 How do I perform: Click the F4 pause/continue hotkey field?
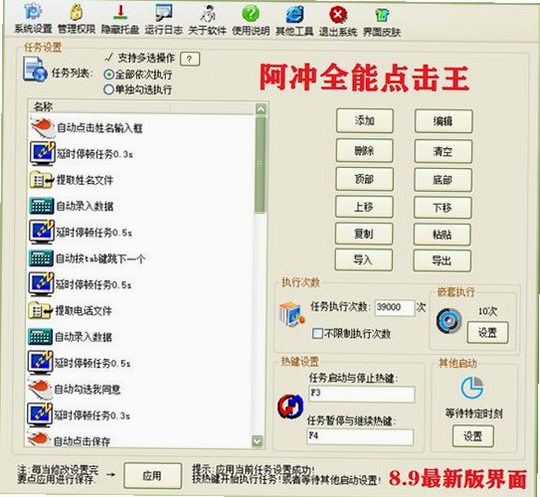click(x=360, y=437)
